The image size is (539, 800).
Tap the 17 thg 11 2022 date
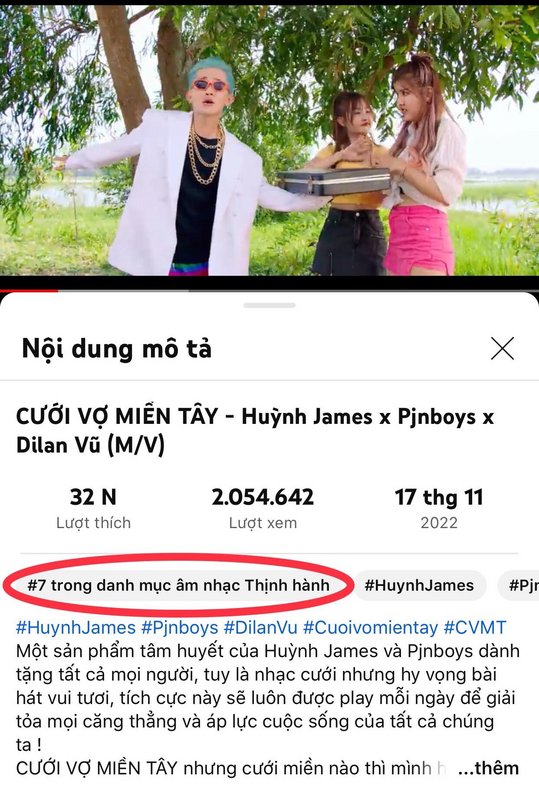click(x=439, y=508)
